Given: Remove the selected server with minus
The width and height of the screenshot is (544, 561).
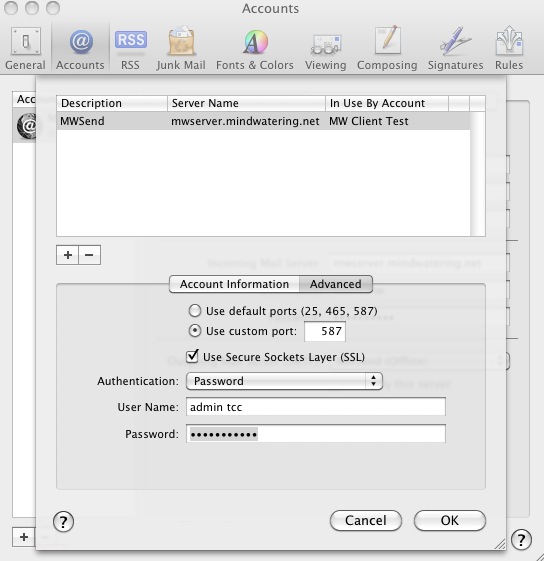Looking at the screenshot, I should [x=89, y=255].
